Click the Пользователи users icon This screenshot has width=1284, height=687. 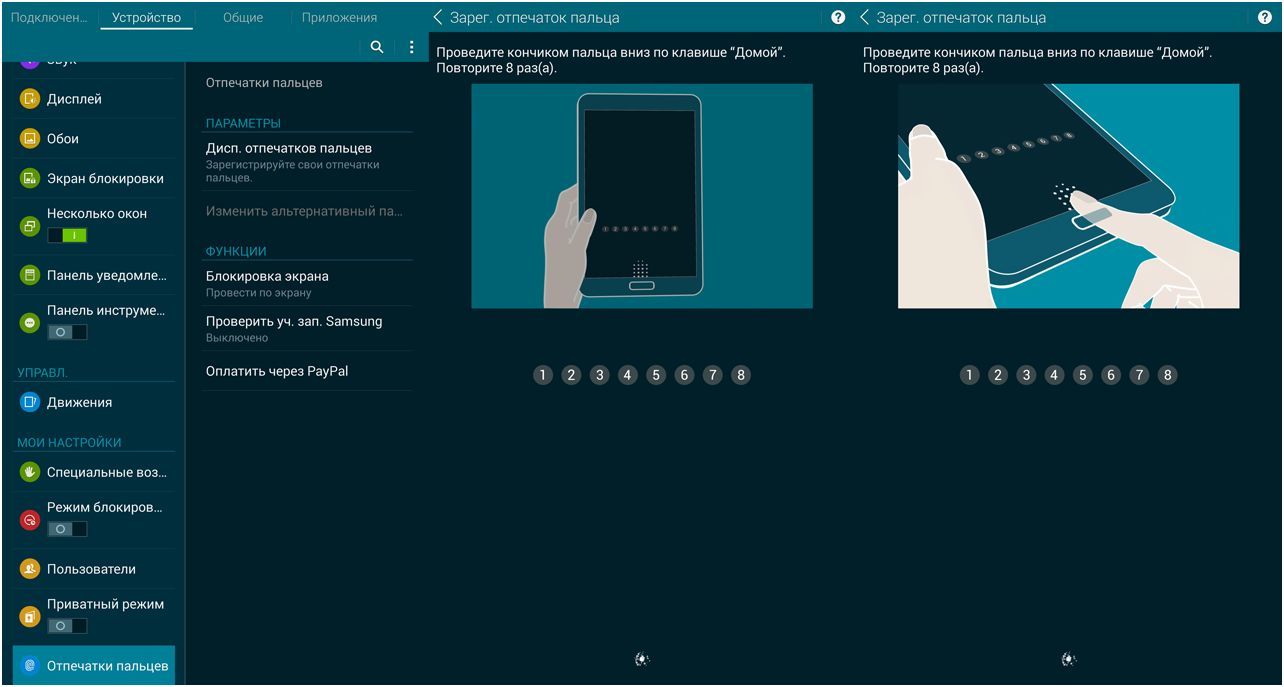28,569
